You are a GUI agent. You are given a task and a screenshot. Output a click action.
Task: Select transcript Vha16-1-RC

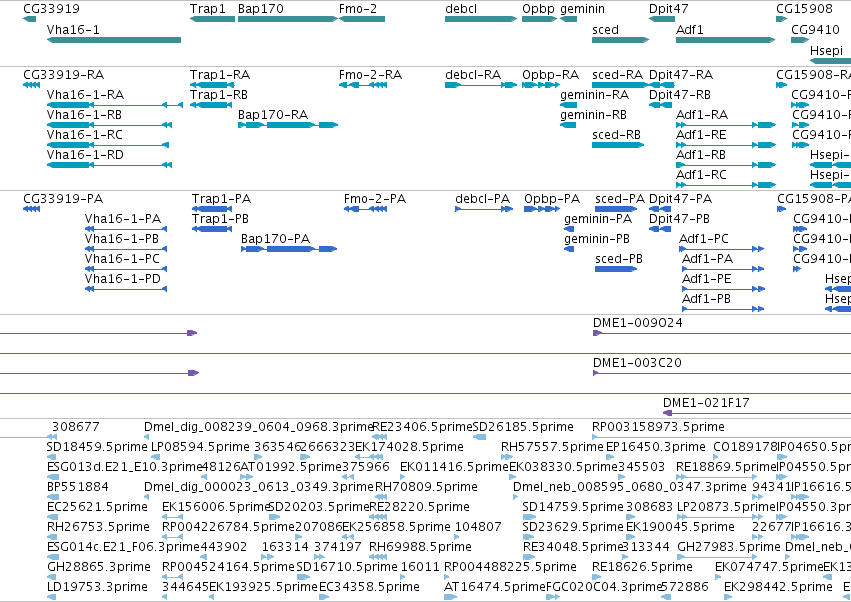coord(107,145)
